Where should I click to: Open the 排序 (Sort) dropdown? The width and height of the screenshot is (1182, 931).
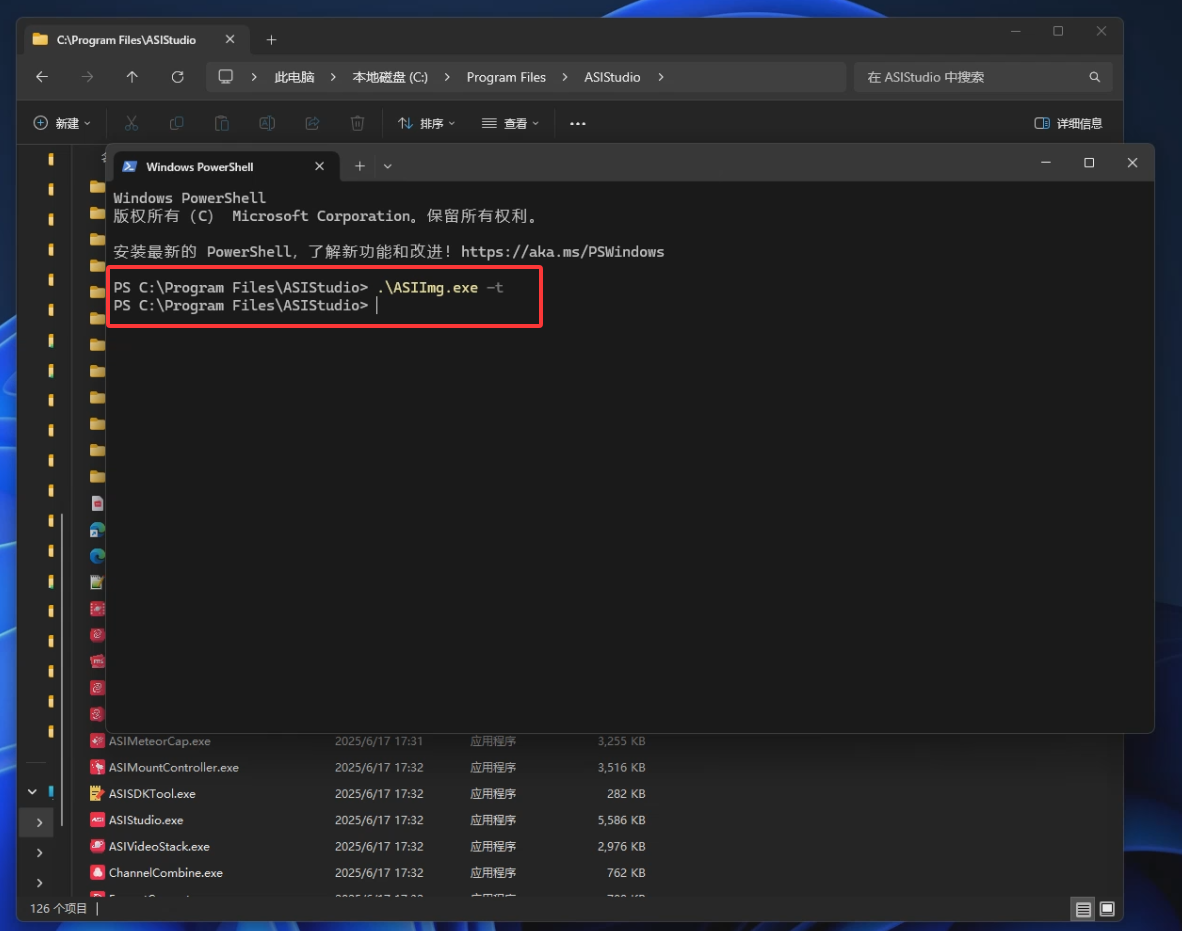click(427, 123)
